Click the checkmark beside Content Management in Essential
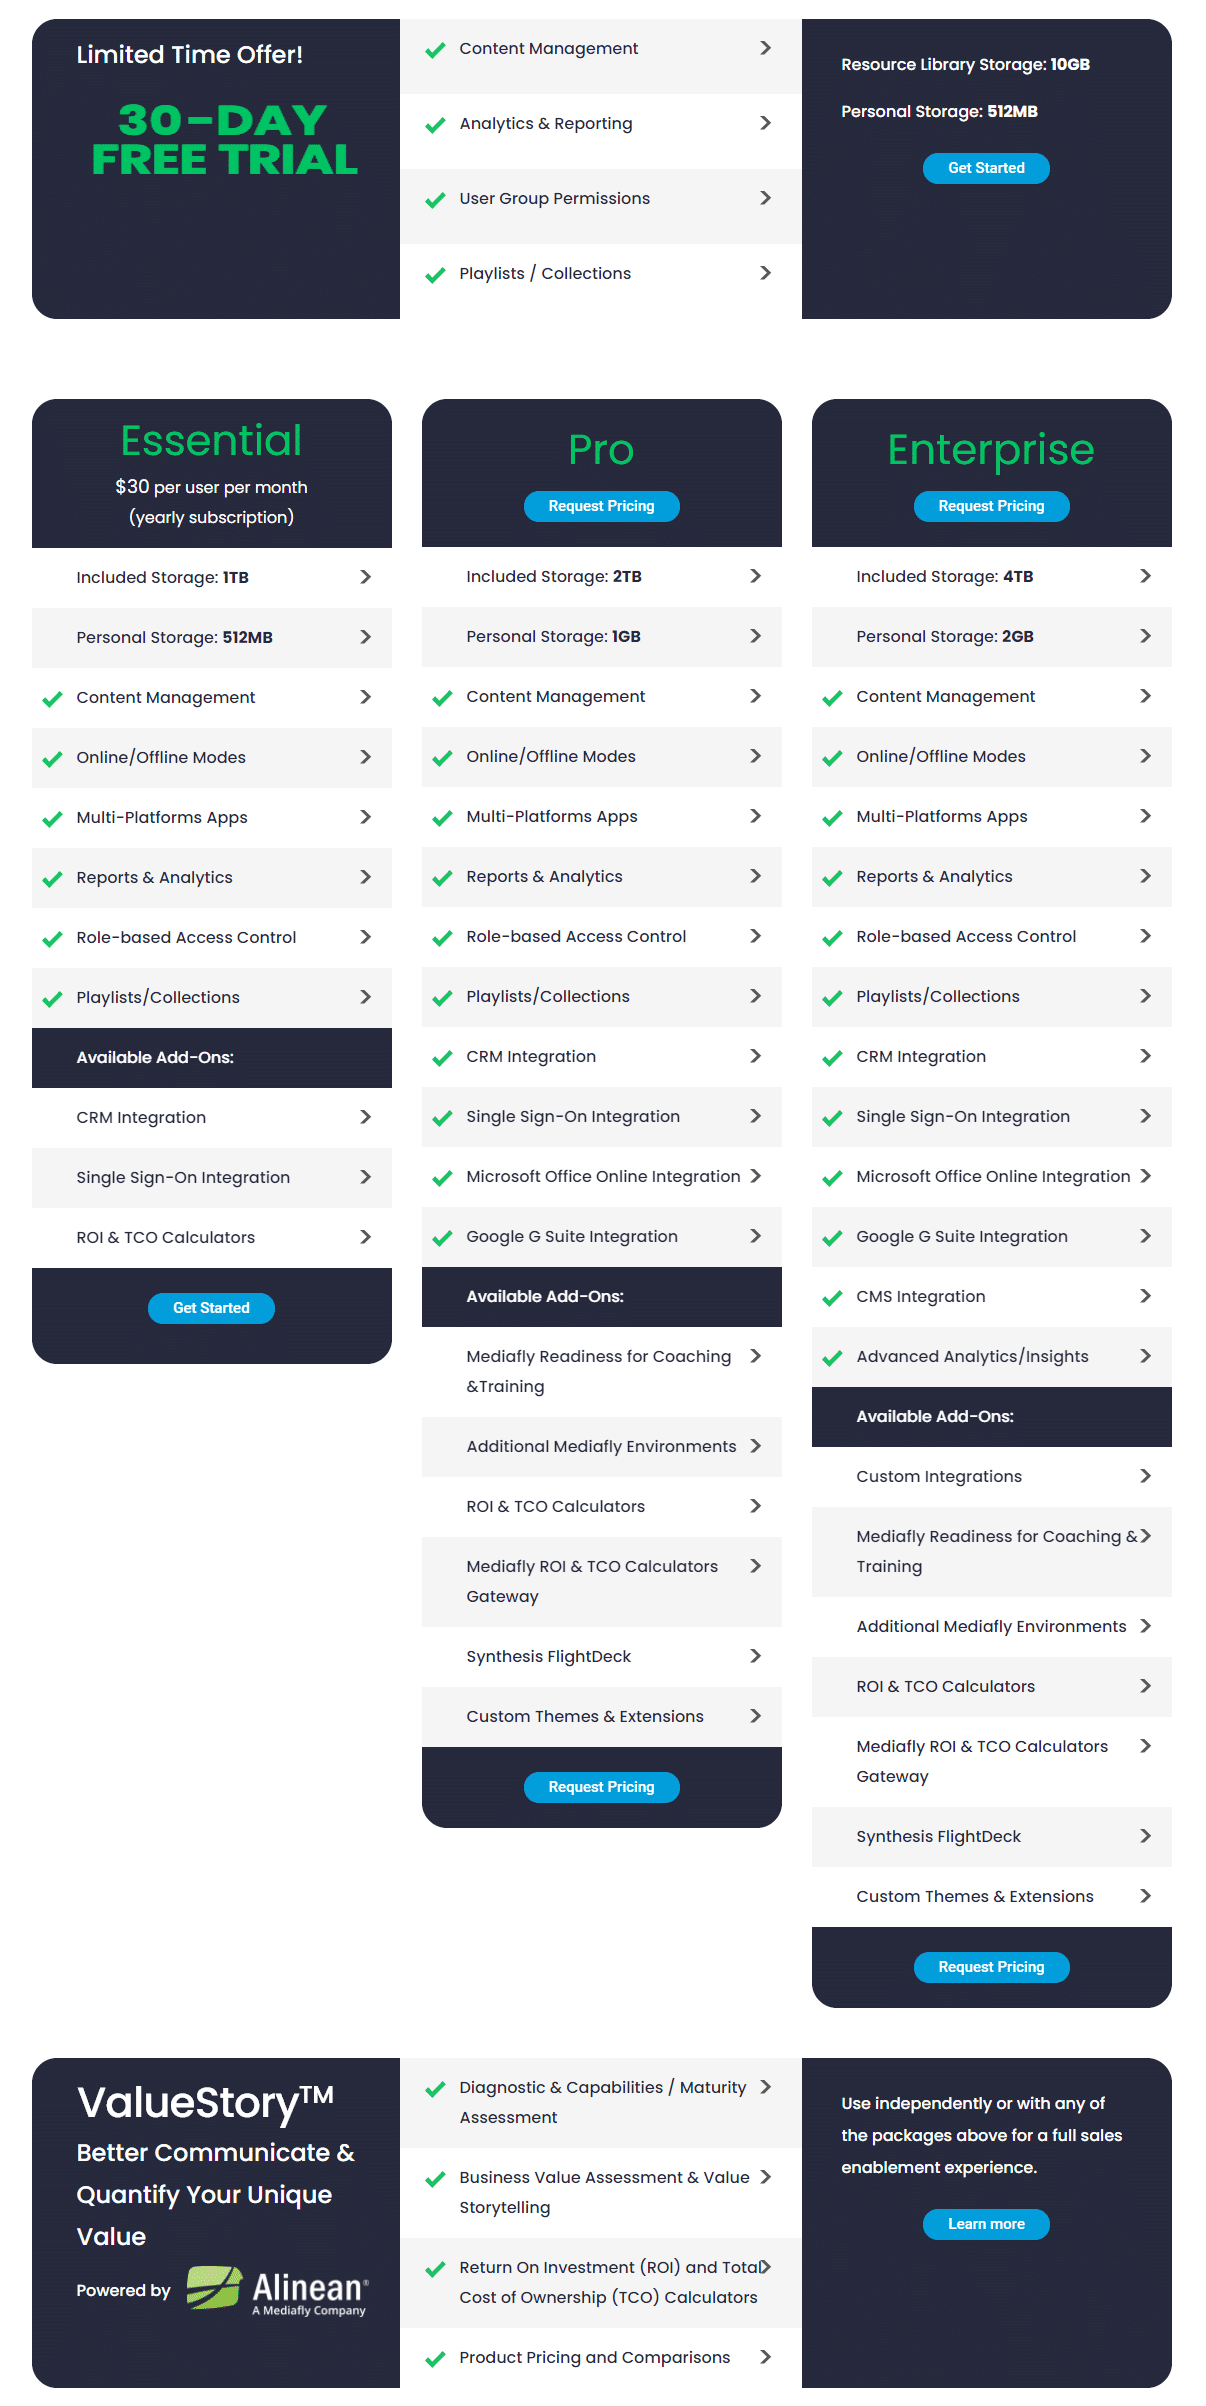The height and width of the screenshot is (2406, 1206). coord(52,698)
